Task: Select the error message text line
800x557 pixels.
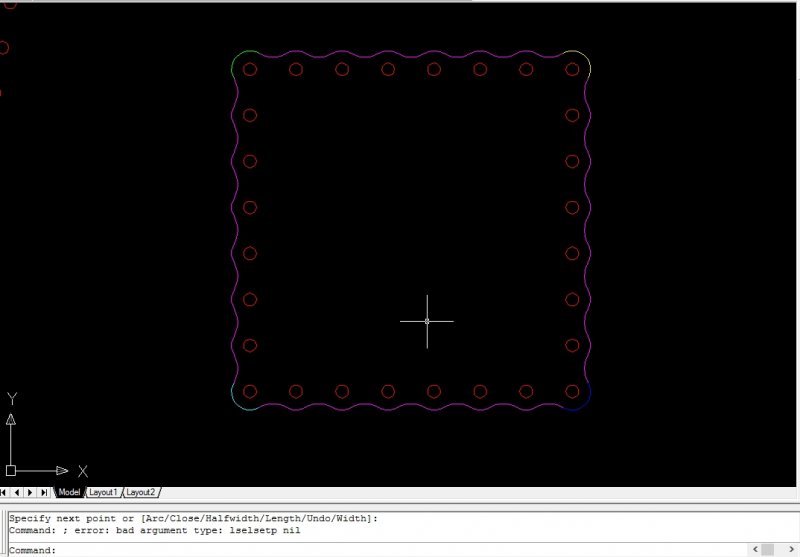Action: [x=155, y=530]
